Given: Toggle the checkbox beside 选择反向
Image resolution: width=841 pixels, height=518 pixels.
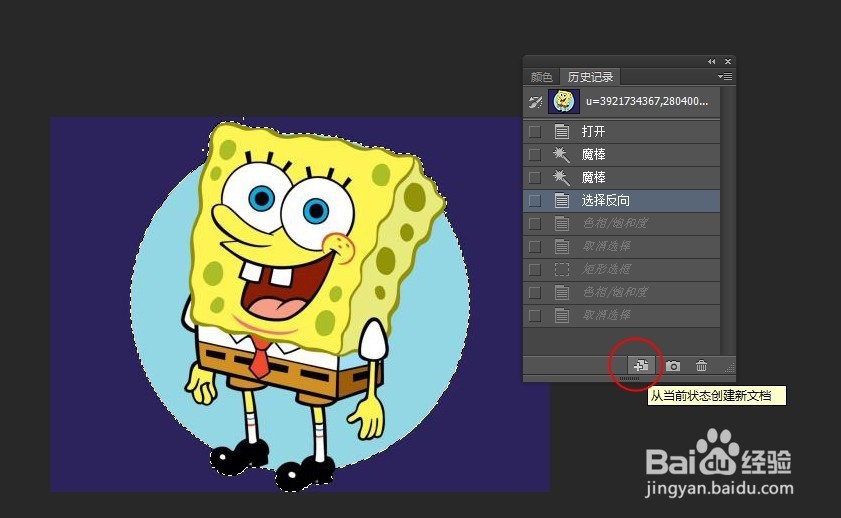Looking at the screenshot, I should point(535,201).
